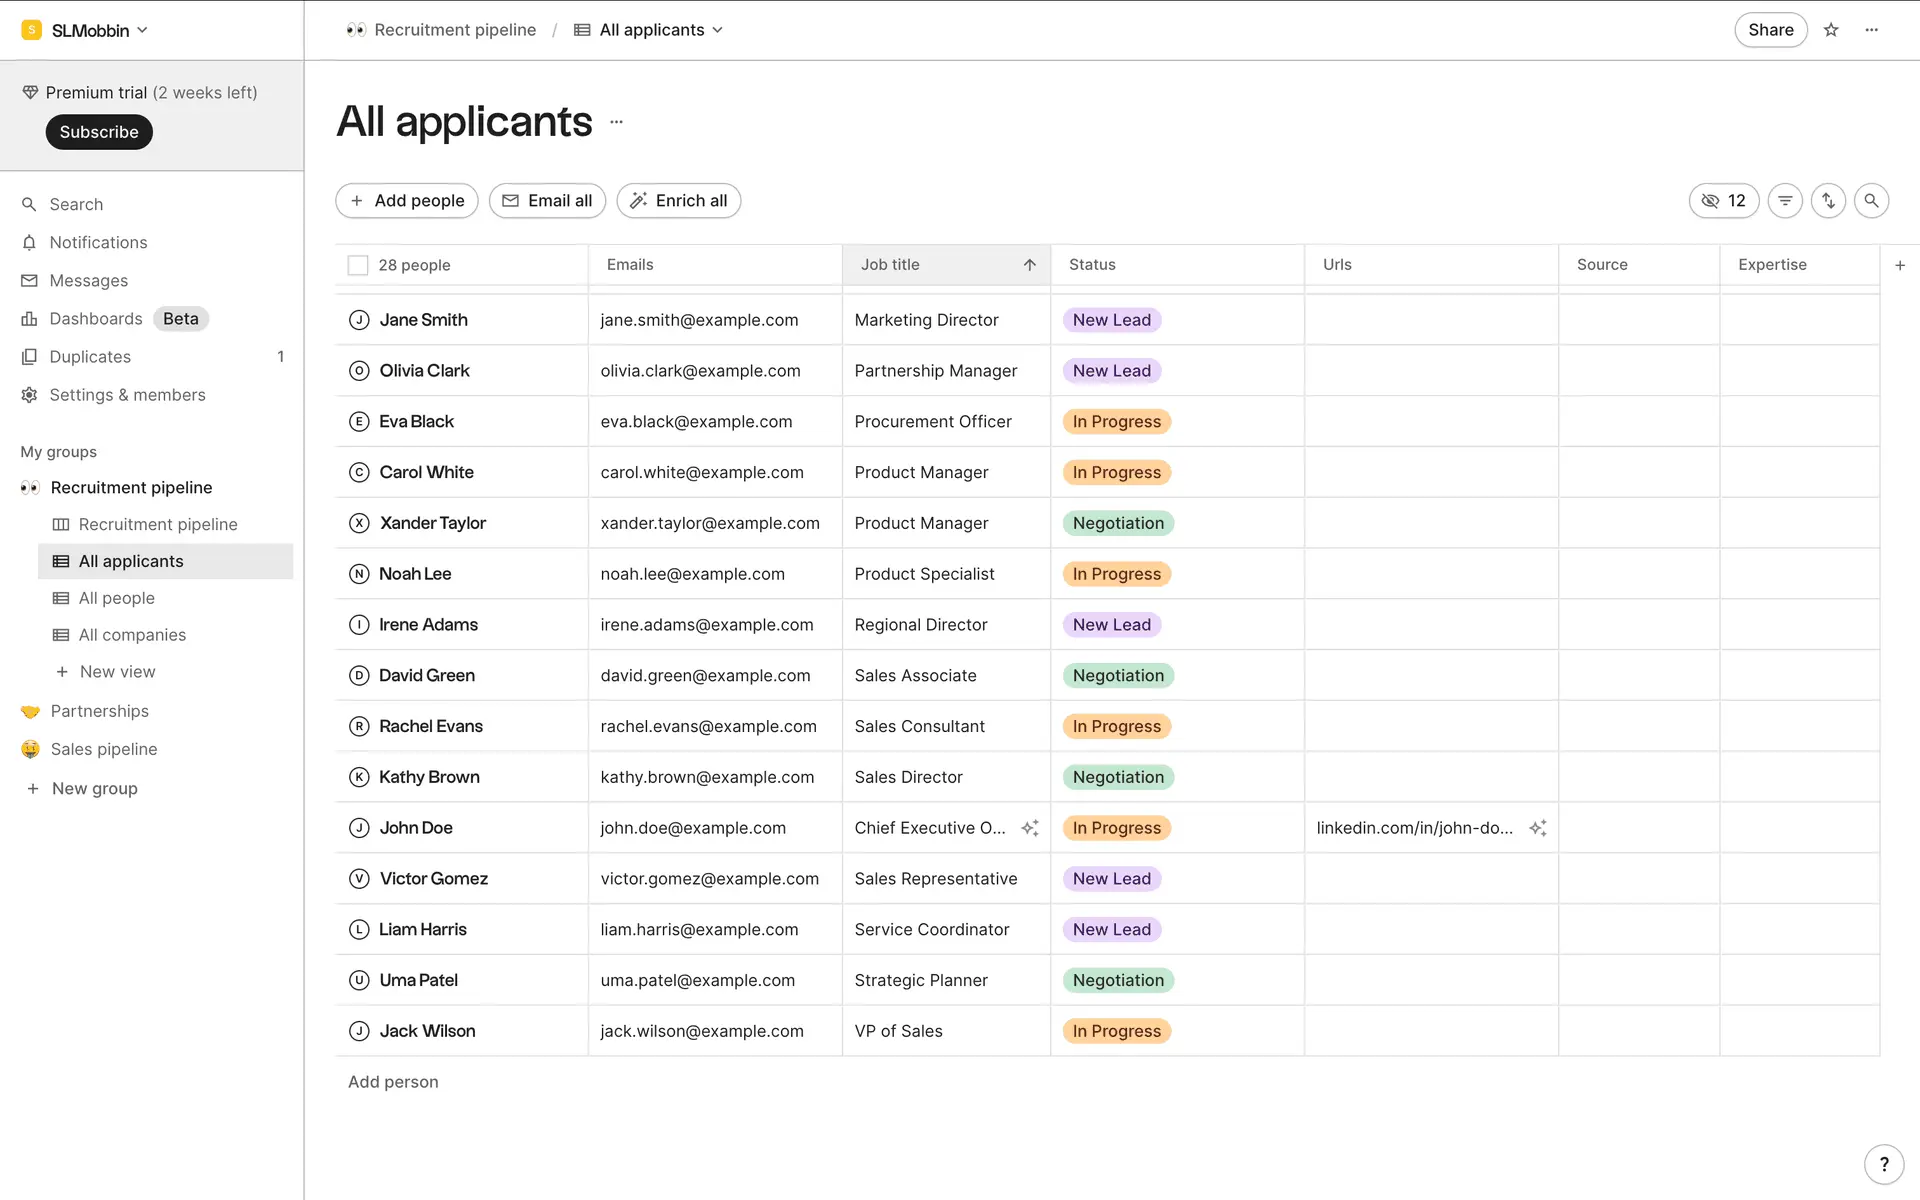Open the more options ellipsis in top bar
The width and height of the screenshot is (1920, 1200).
tap(1872, 30)
